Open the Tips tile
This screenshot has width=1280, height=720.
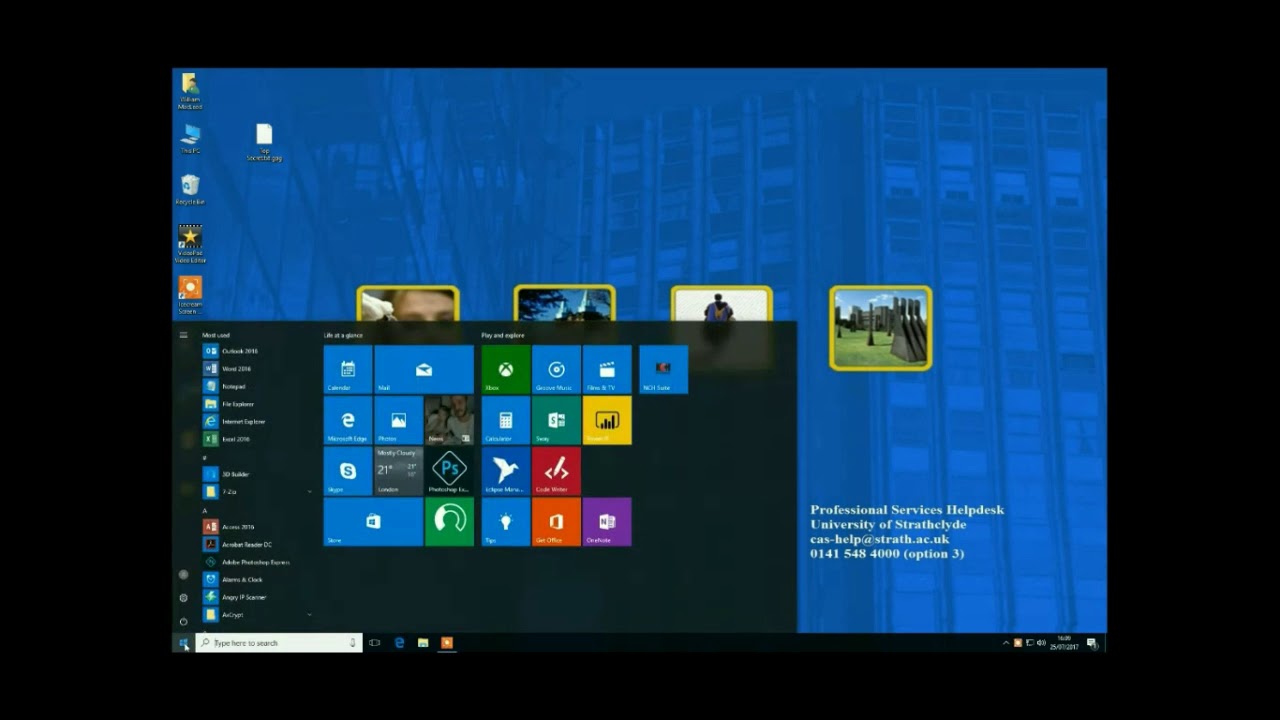click(506, 522)
